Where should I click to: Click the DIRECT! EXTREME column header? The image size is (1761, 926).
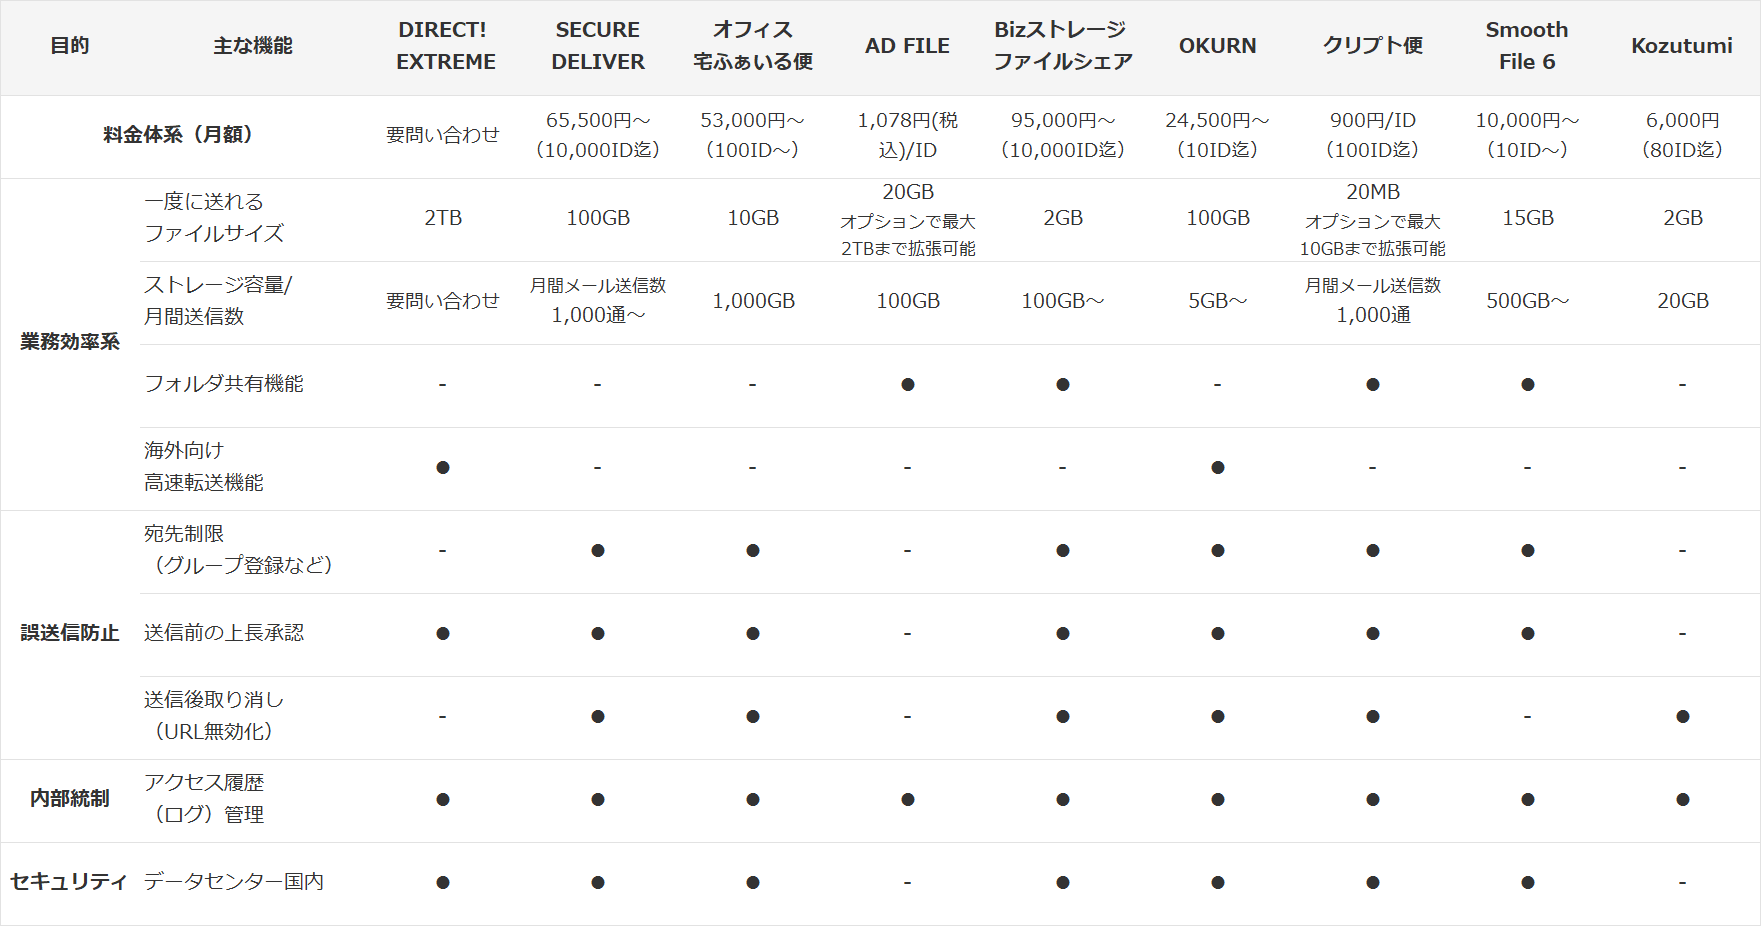[x=444, y=46]
